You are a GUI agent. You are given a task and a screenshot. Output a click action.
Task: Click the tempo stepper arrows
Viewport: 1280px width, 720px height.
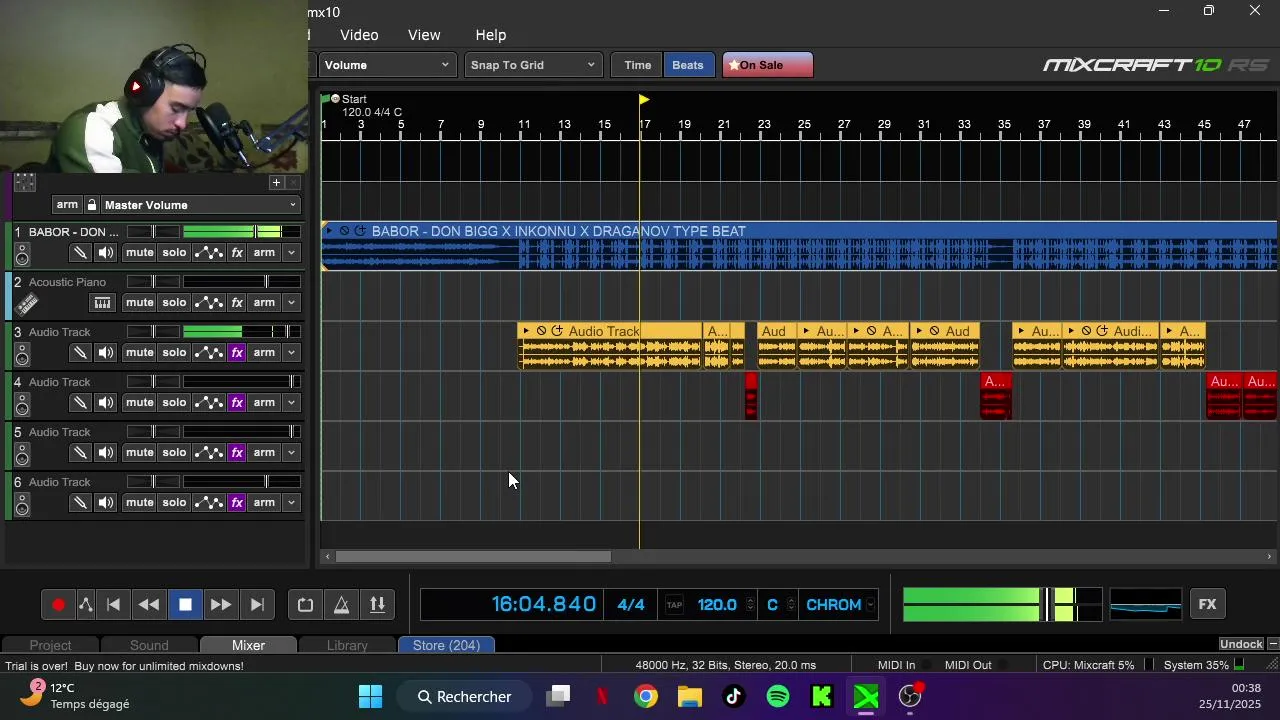click(x=751, y=605)
